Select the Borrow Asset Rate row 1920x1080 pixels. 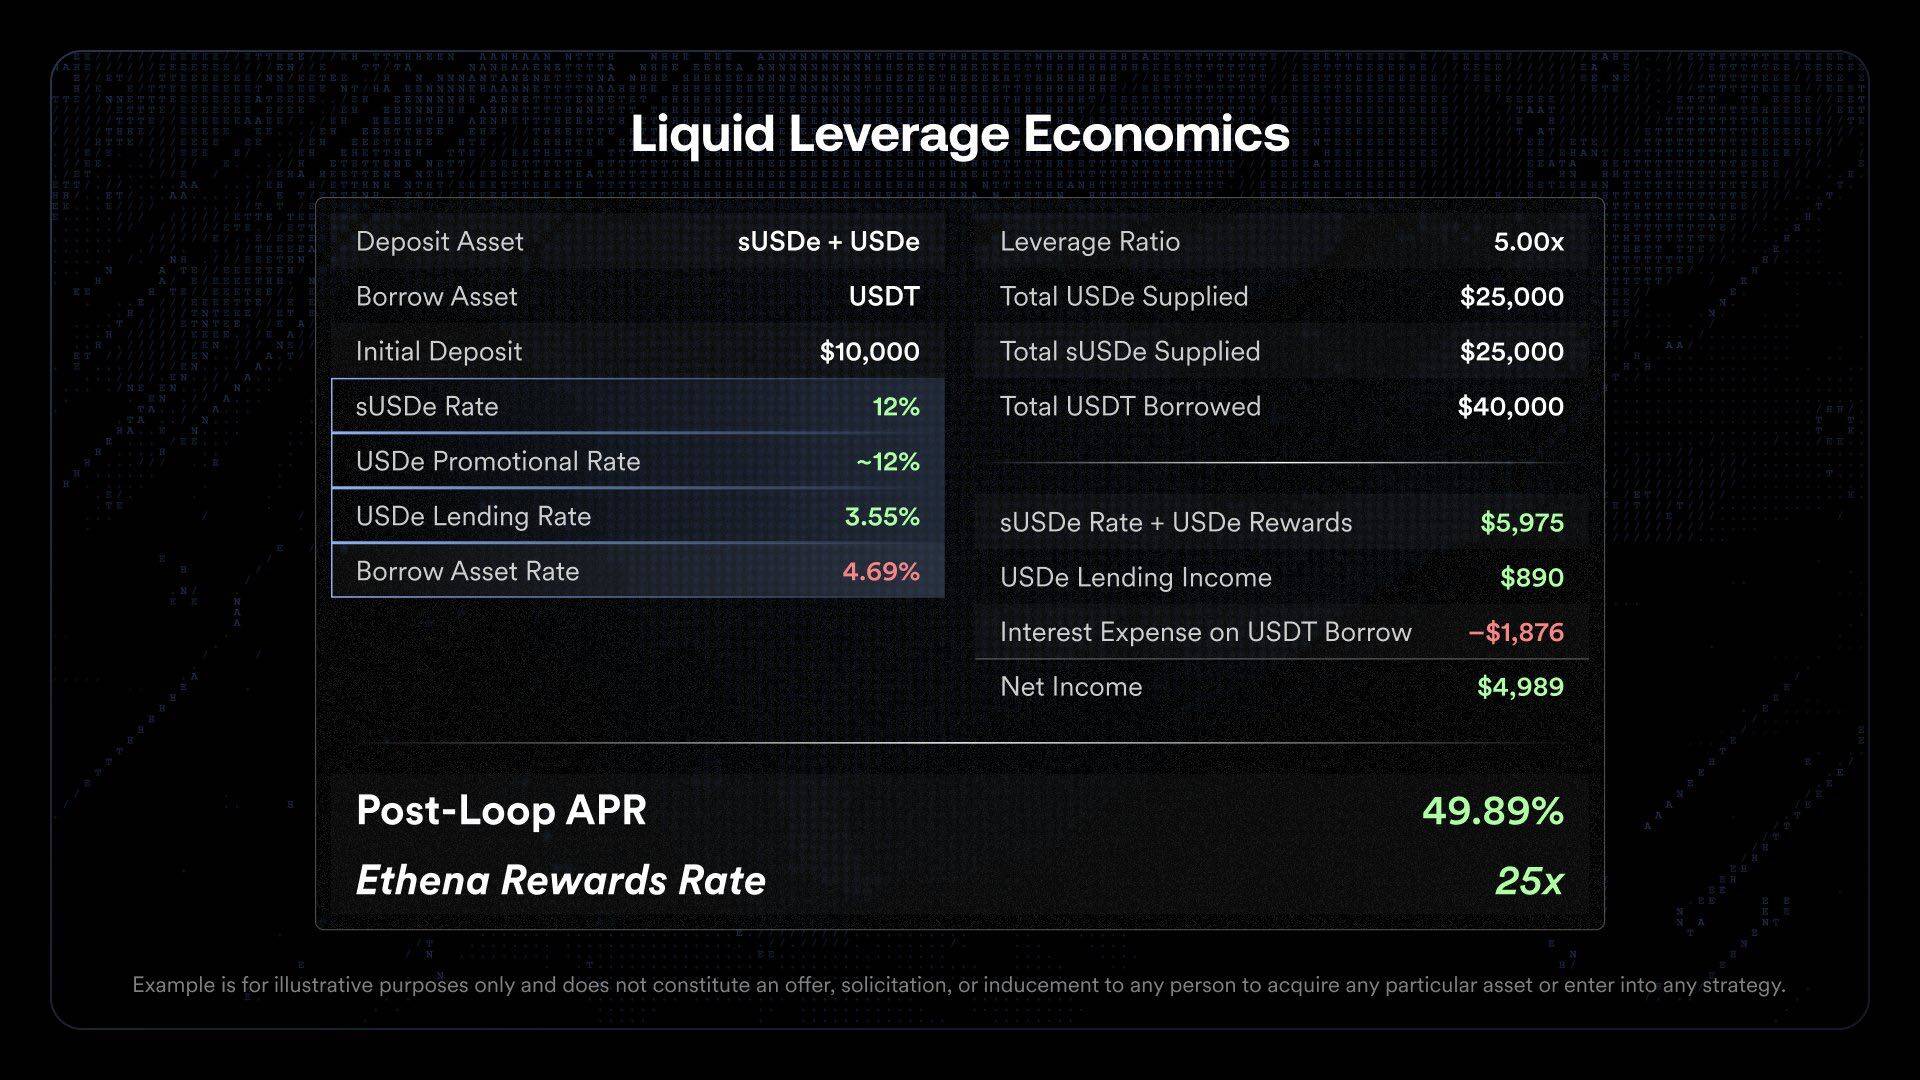coord(637,571)
